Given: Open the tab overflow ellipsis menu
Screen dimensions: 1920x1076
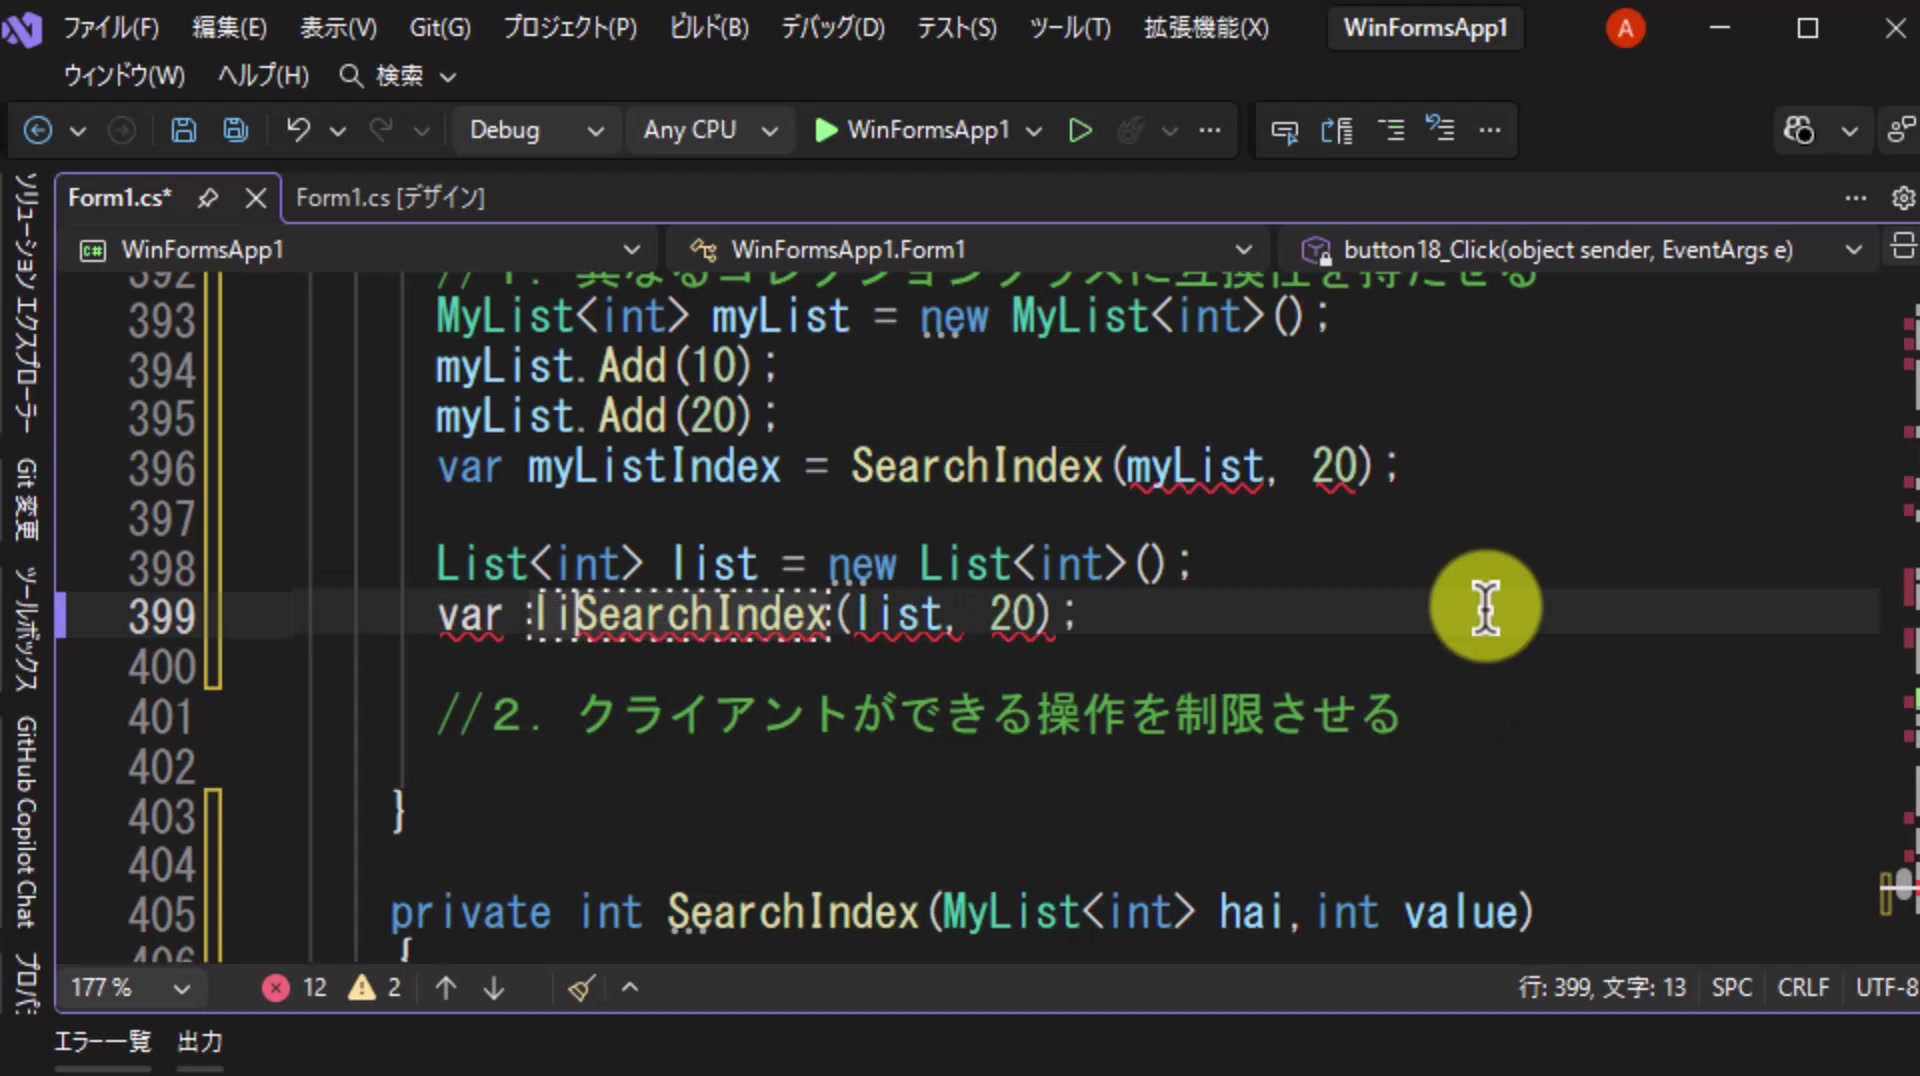Looking at the screenshot, I should 1856,198.
